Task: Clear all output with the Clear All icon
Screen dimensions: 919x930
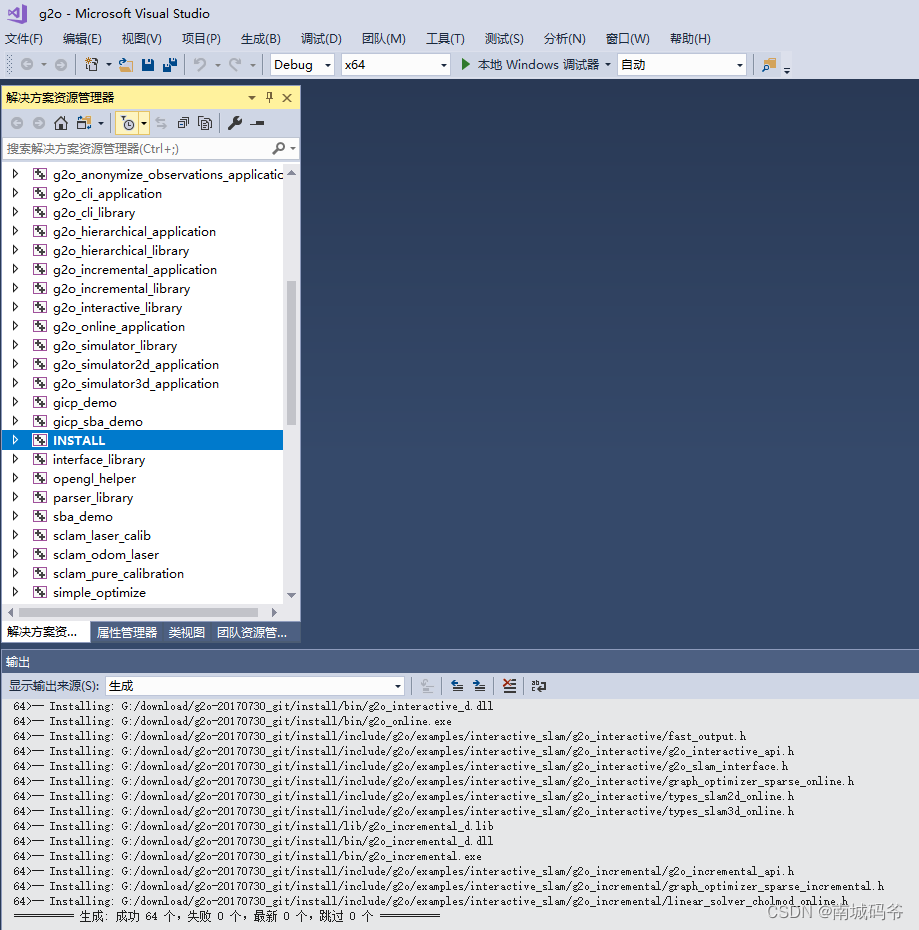Action: 509,686
